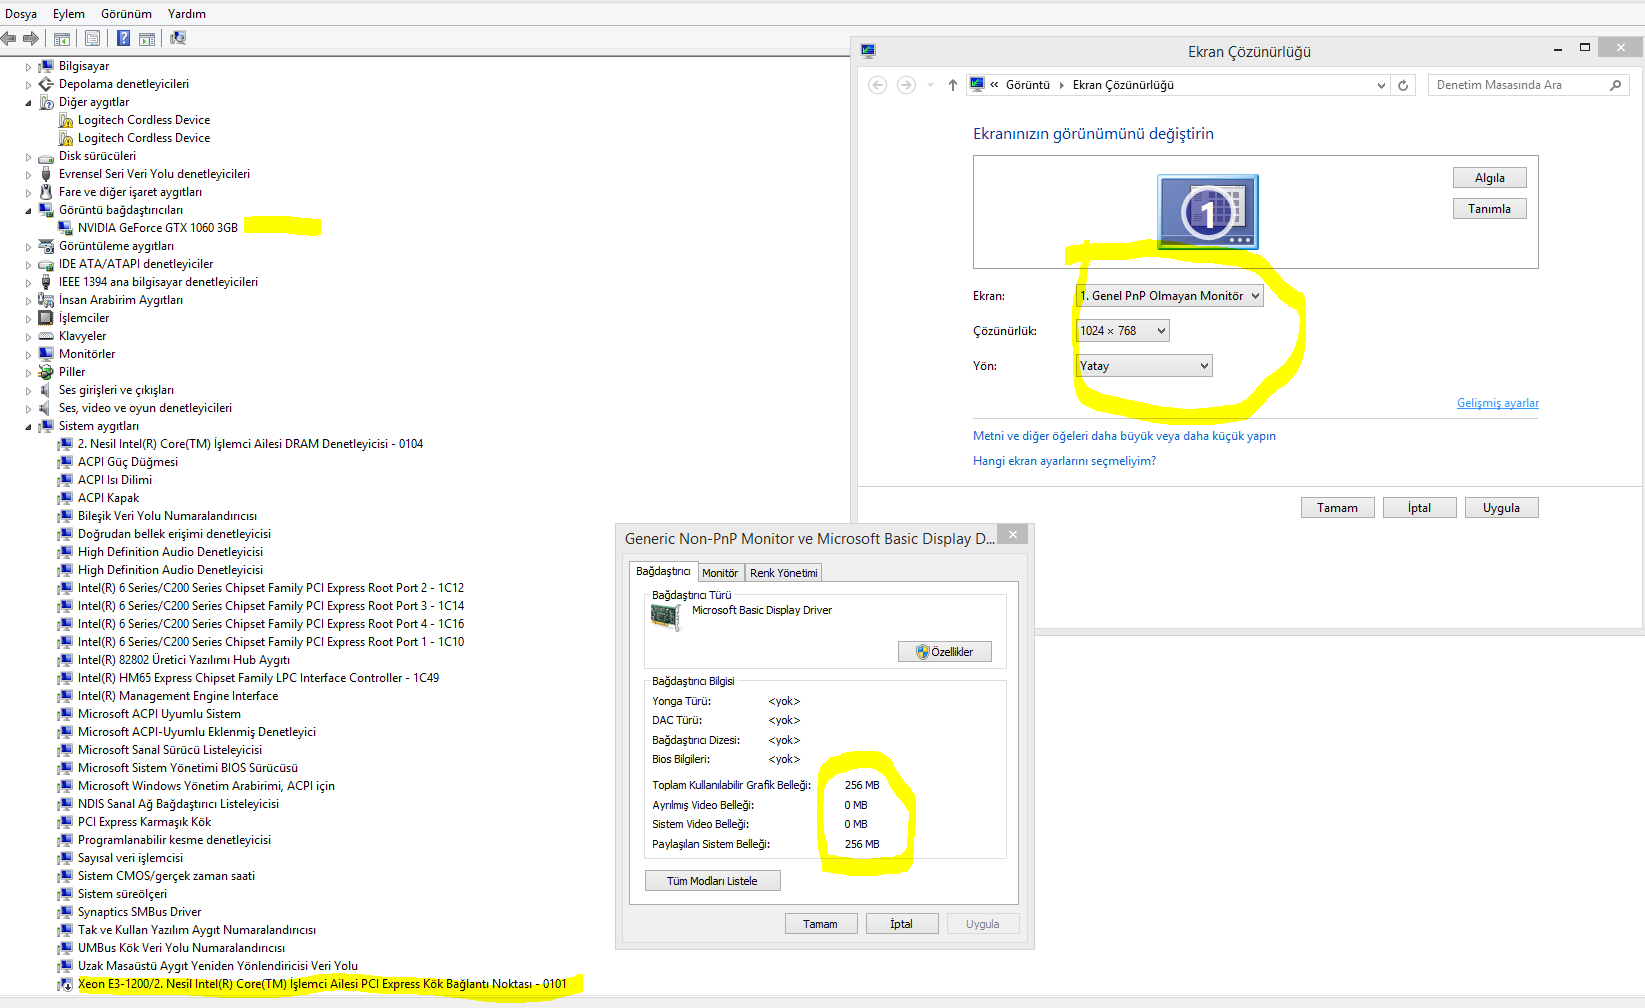1645x1008 pixels.
Task: Collapse the Sistem aygıtları node
Action: [28, 427]
